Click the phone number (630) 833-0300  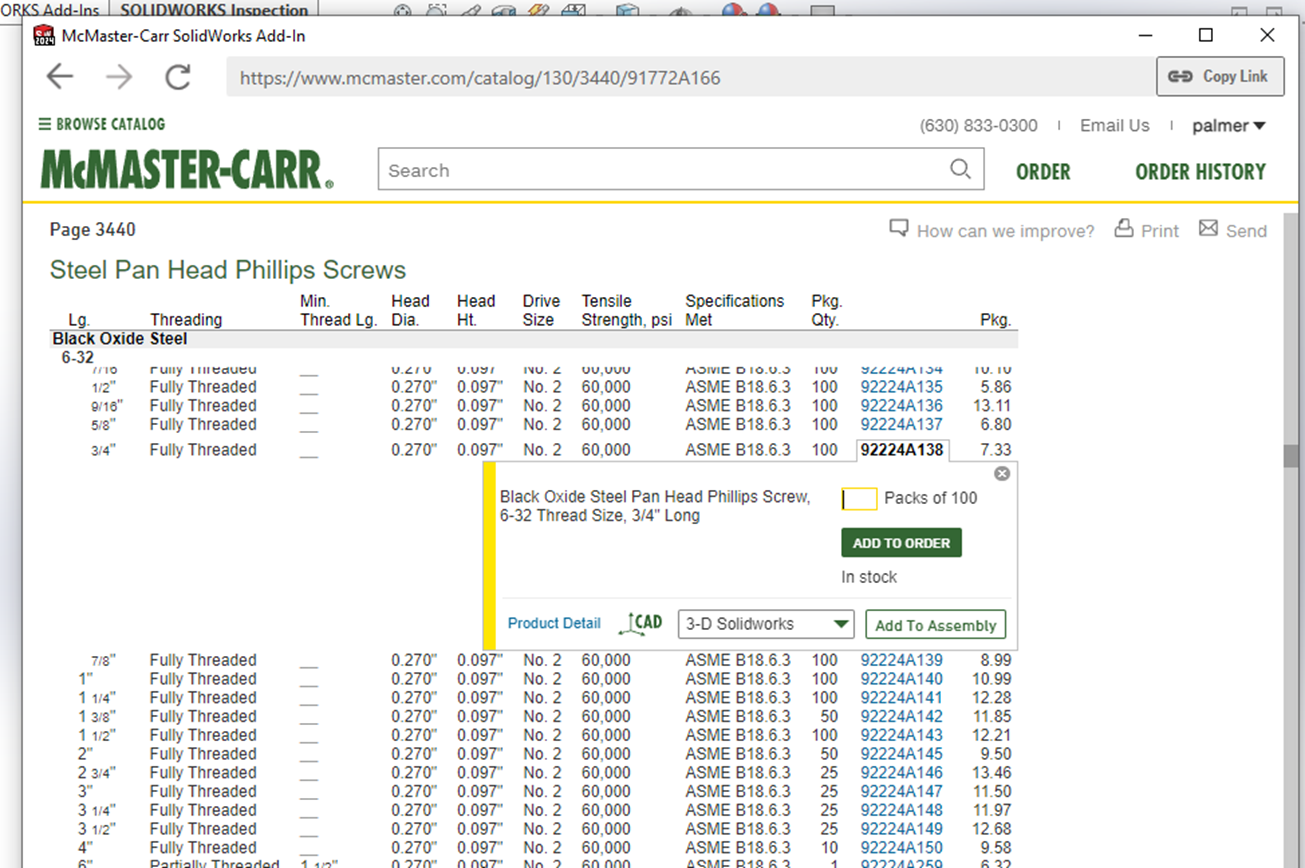point(978,126)
